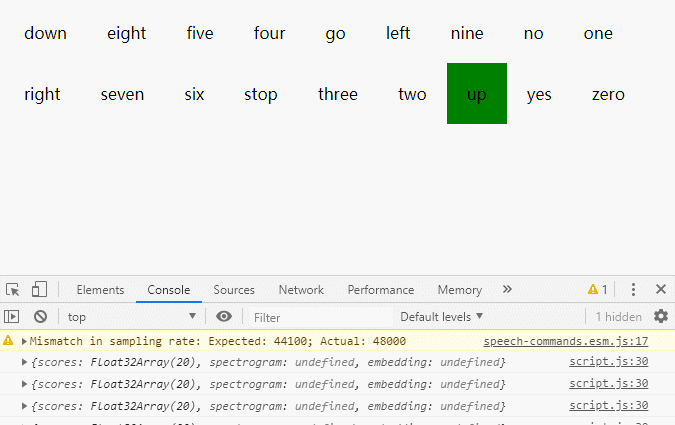Open console settings gear icon
Viewport: 675px width, 425px height.
(660, 317)
